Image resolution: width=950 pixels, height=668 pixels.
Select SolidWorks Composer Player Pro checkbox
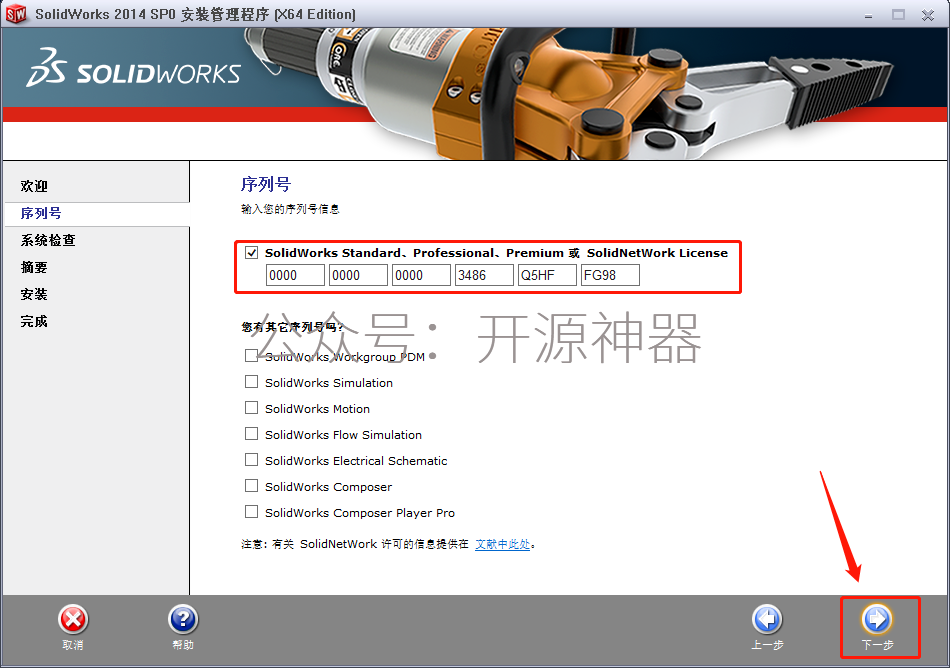click(x=251, y=512)
